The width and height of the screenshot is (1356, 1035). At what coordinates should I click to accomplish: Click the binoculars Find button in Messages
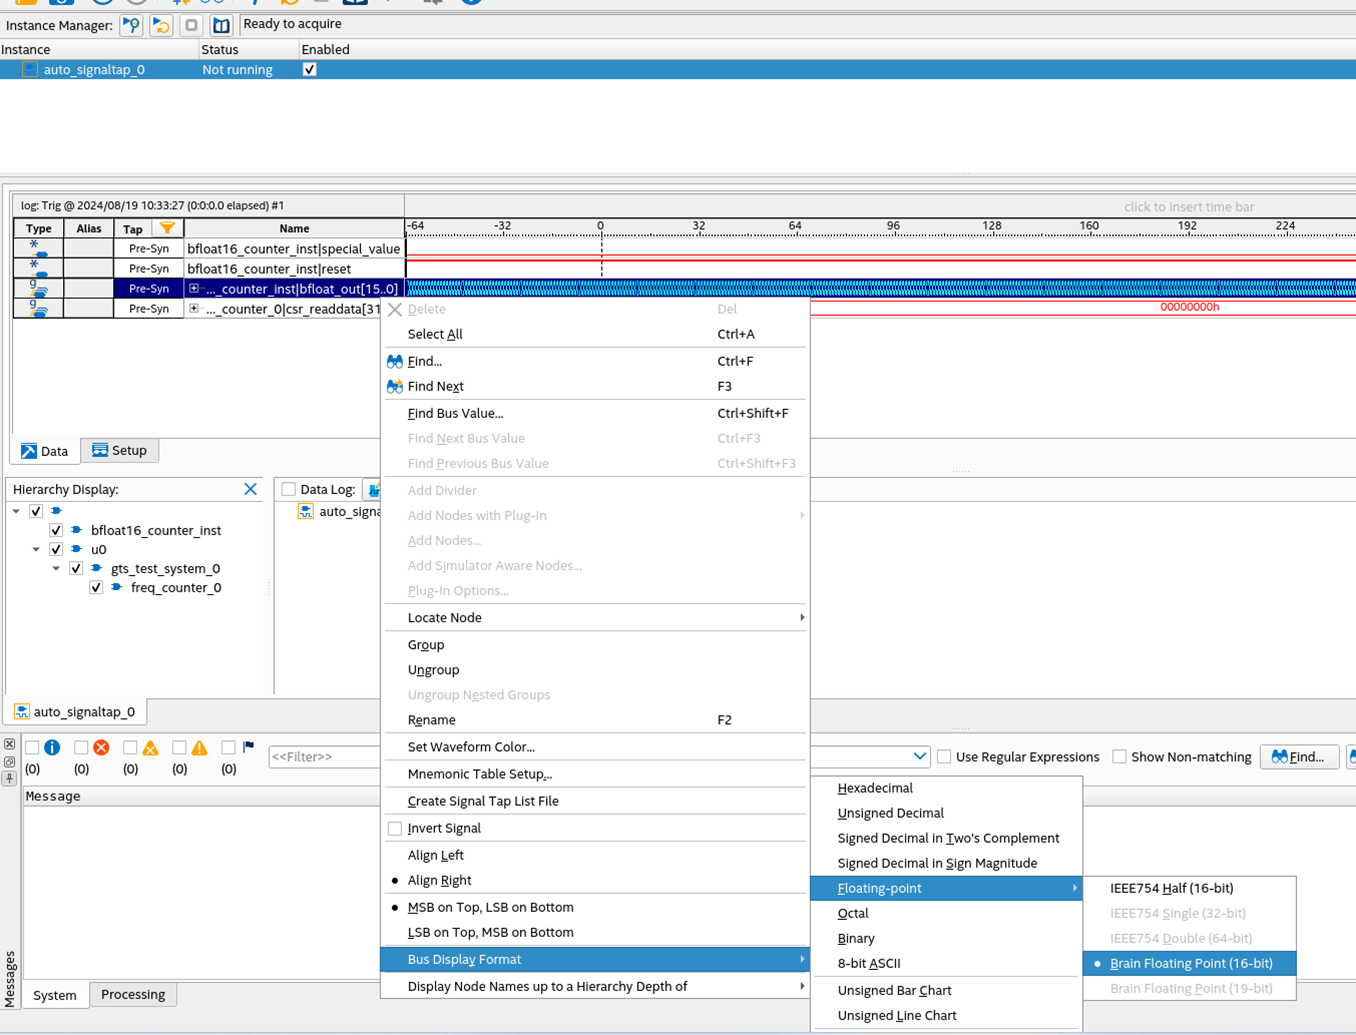point(1297,757)
